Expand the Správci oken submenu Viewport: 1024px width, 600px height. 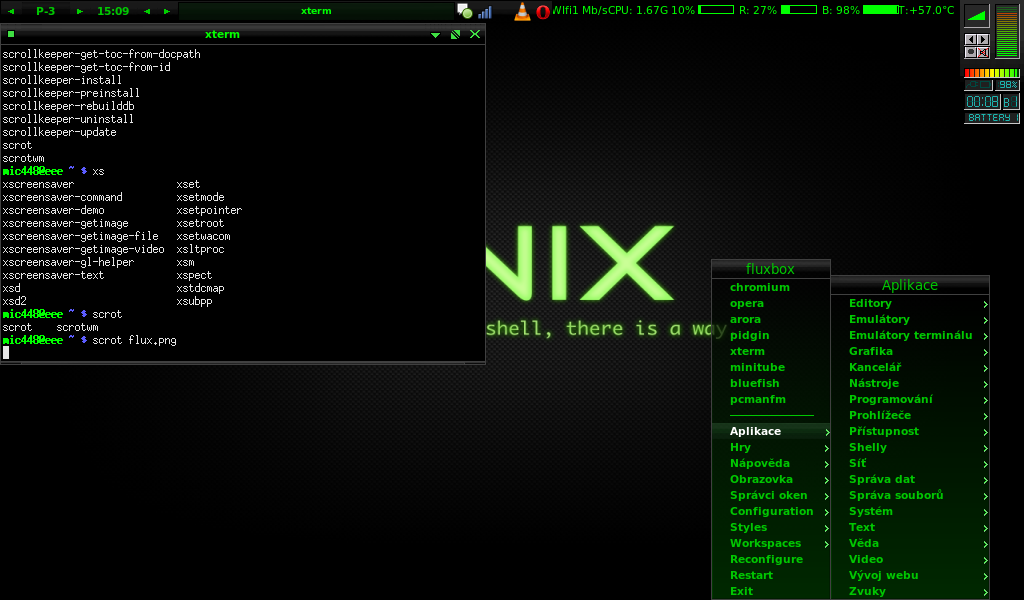(x=771, y=496)
